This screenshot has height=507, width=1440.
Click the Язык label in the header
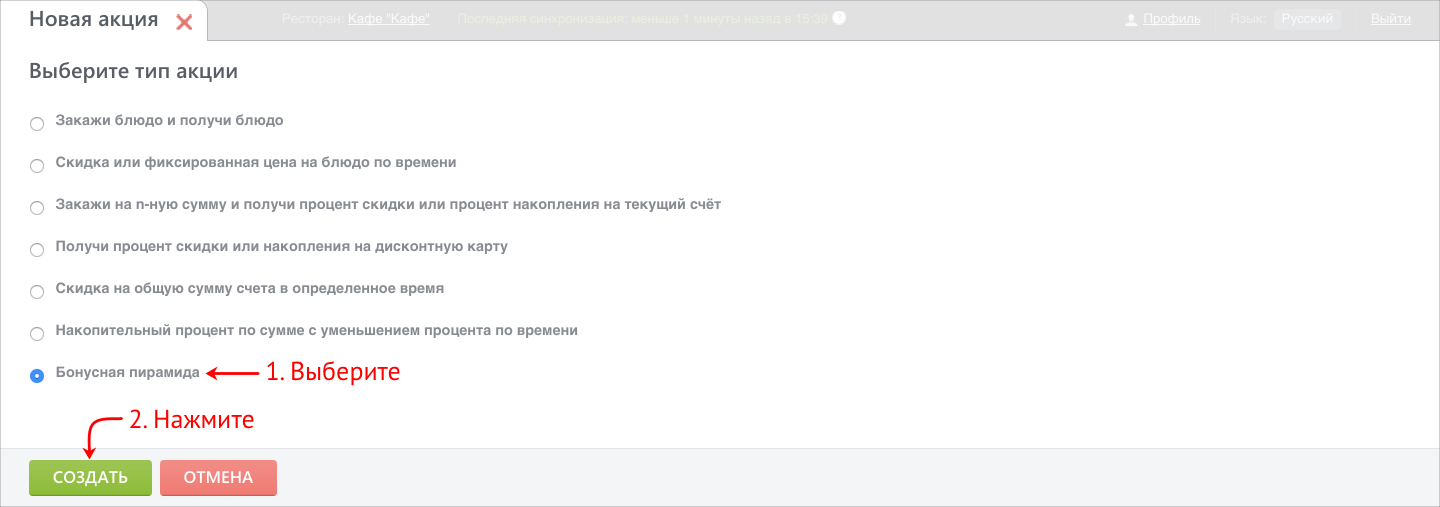(1247, 19)
